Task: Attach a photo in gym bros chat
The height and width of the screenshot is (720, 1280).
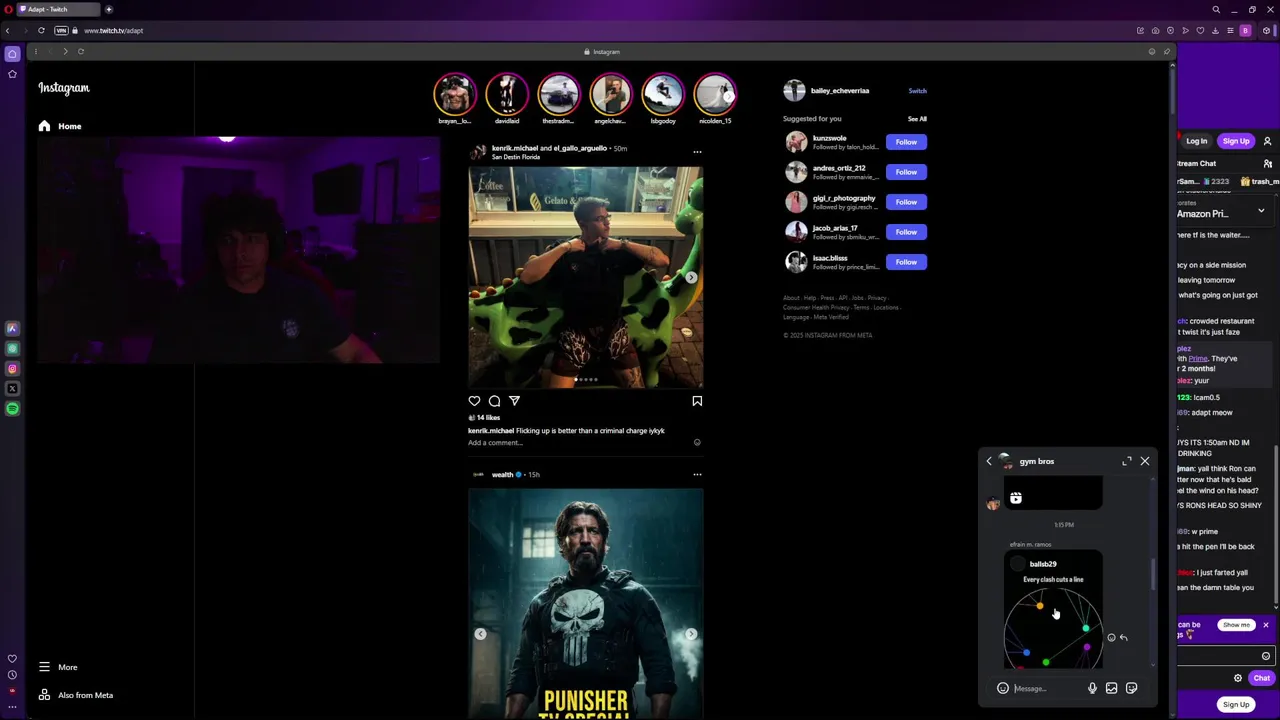Action: tap(1111, 688)
